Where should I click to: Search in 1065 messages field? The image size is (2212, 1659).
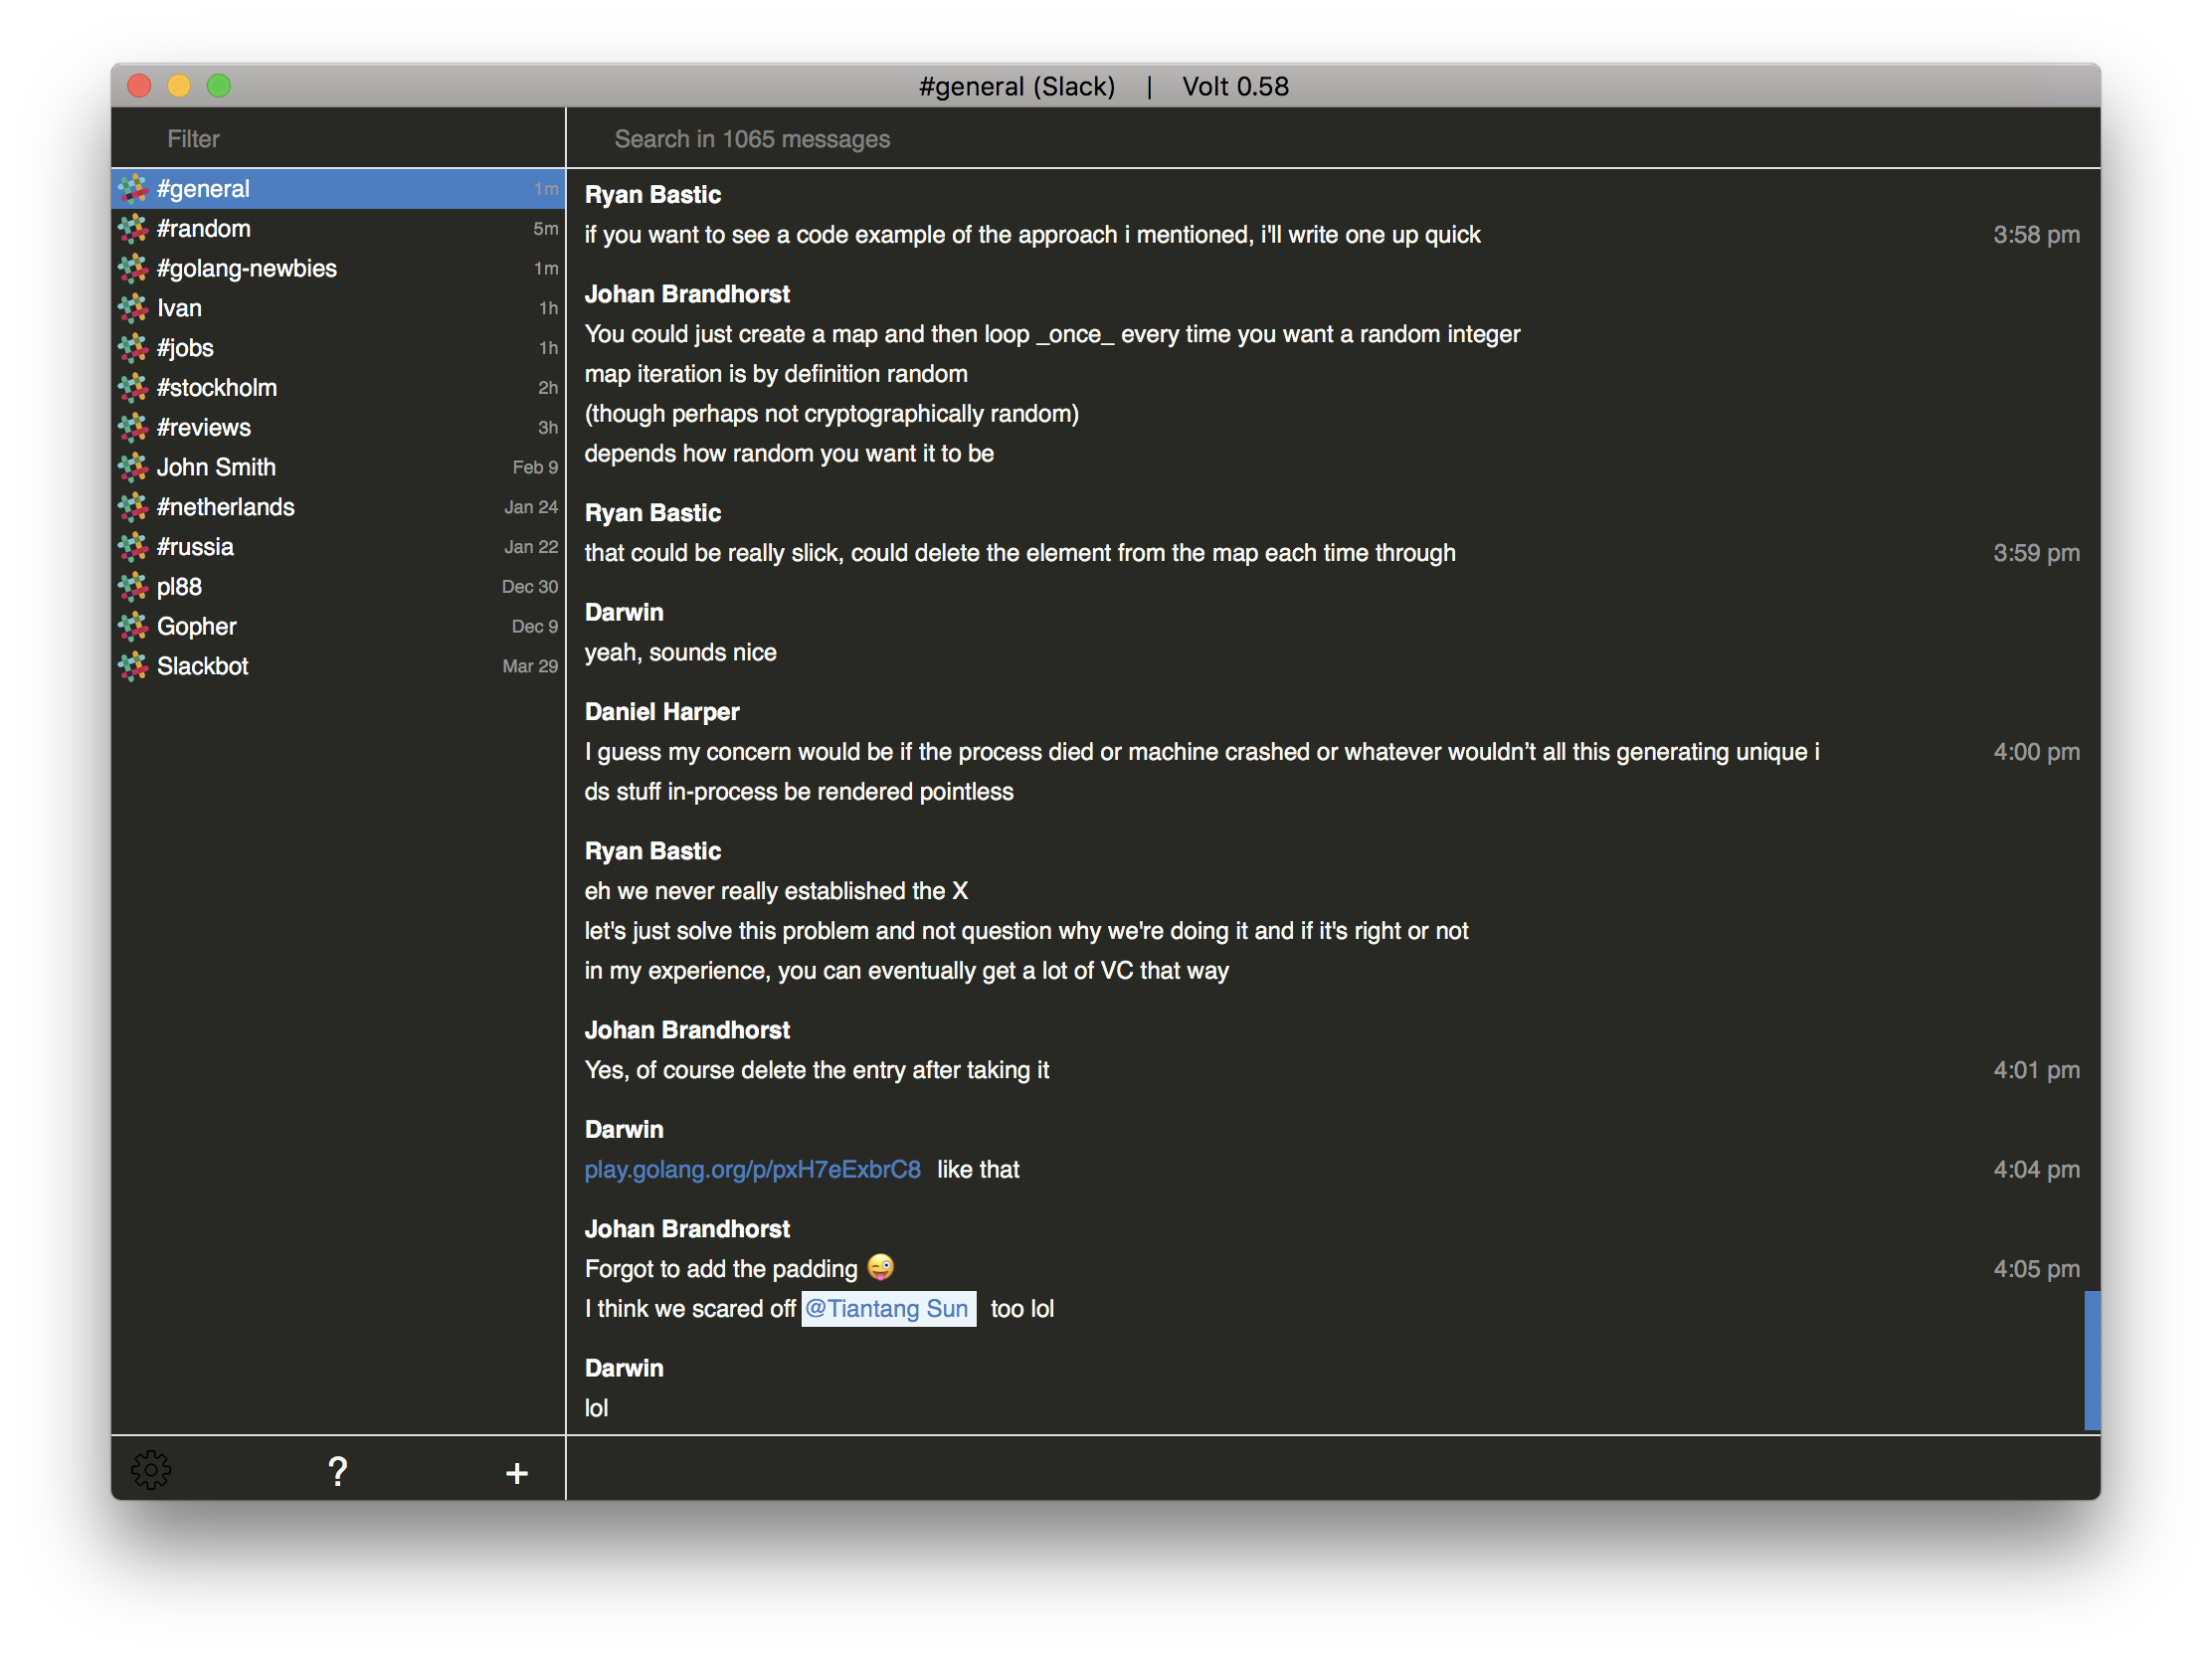tap(1333, 139)
